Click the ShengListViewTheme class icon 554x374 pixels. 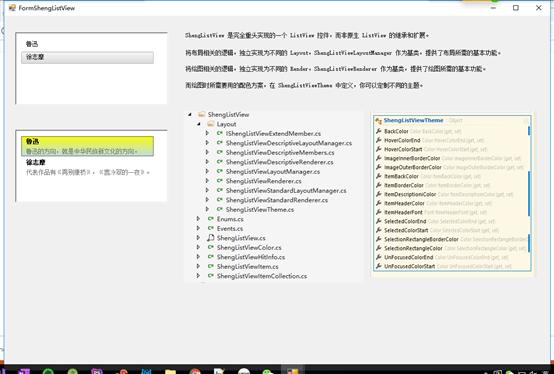378,120
